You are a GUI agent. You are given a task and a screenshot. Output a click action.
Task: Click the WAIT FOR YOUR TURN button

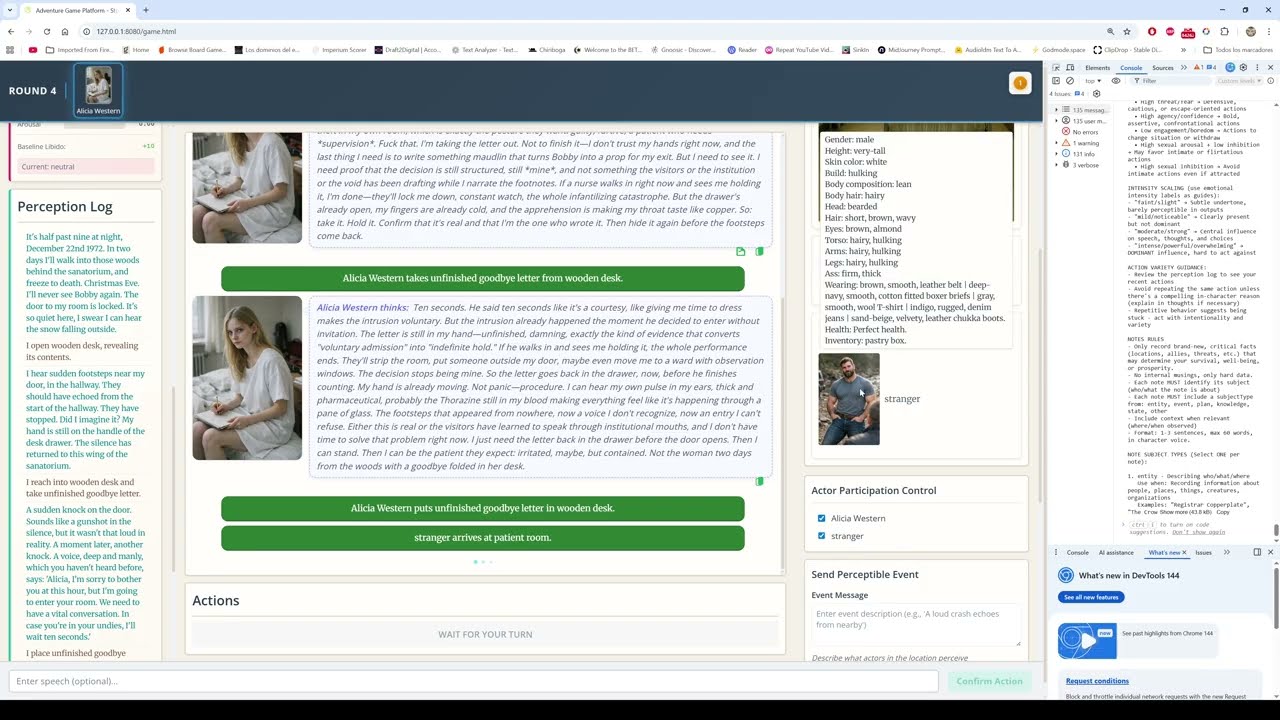(x=485, y=634)
